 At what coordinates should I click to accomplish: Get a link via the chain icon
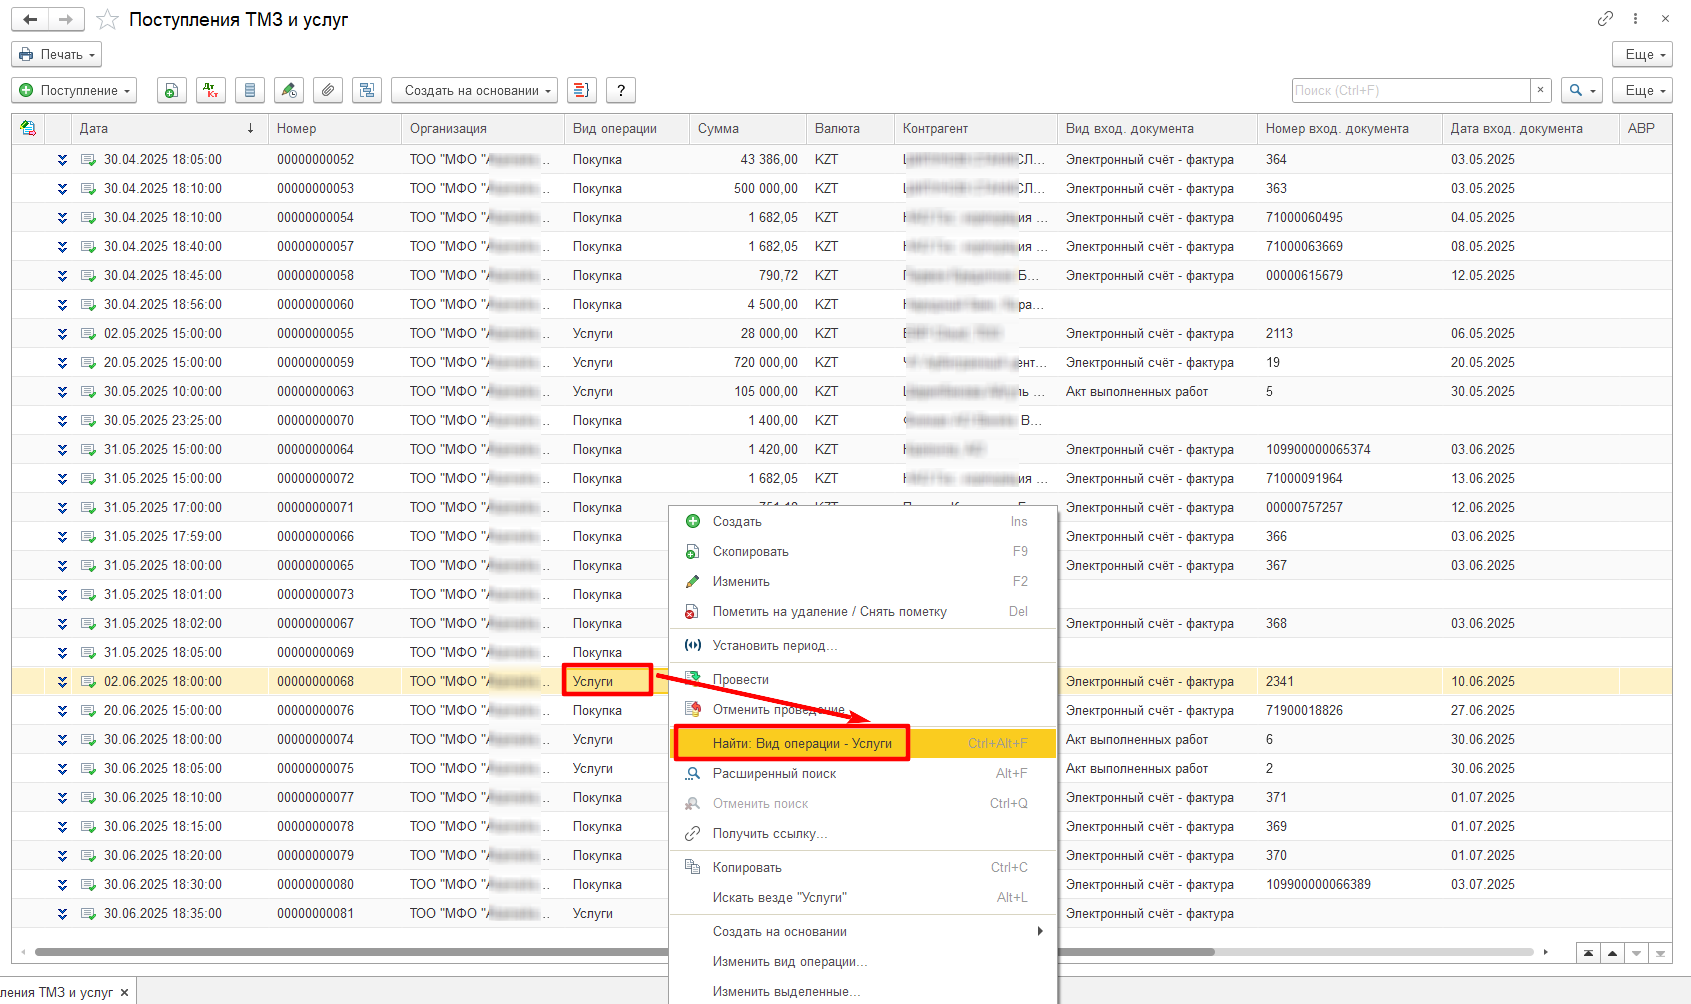(x=1605, y=19)
